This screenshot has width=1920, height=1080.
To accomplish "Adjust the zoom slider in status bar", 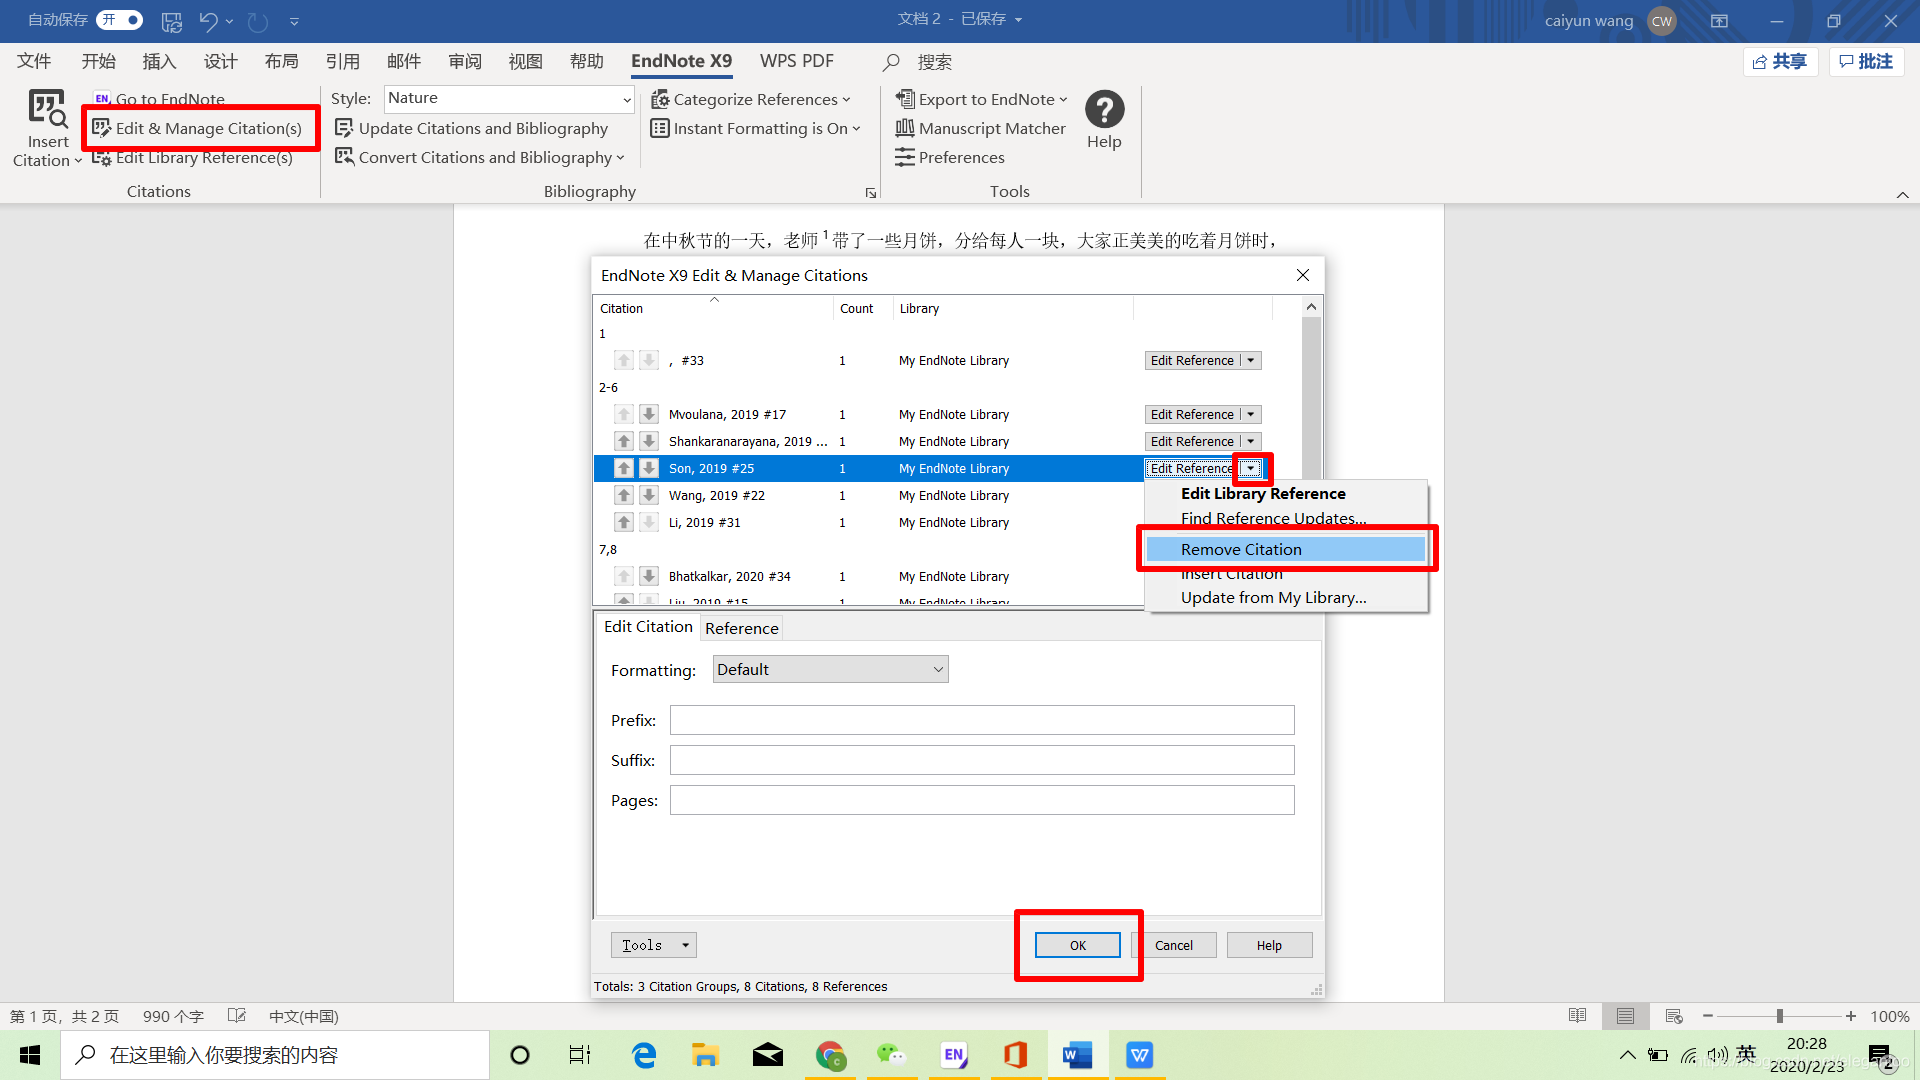I will [x=1779, y=1016].
